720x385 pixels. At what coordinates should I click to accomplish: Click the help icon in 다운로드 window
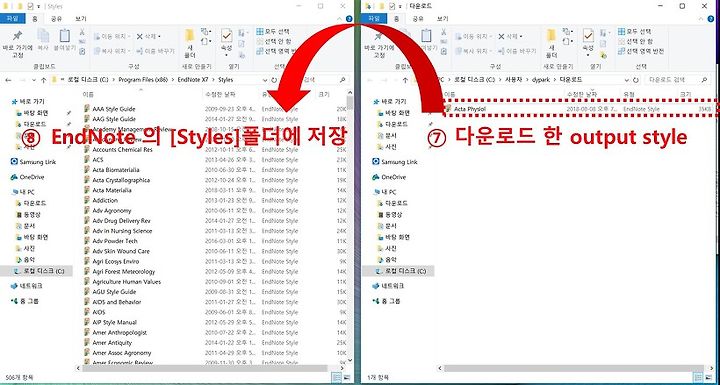[712, 19]
